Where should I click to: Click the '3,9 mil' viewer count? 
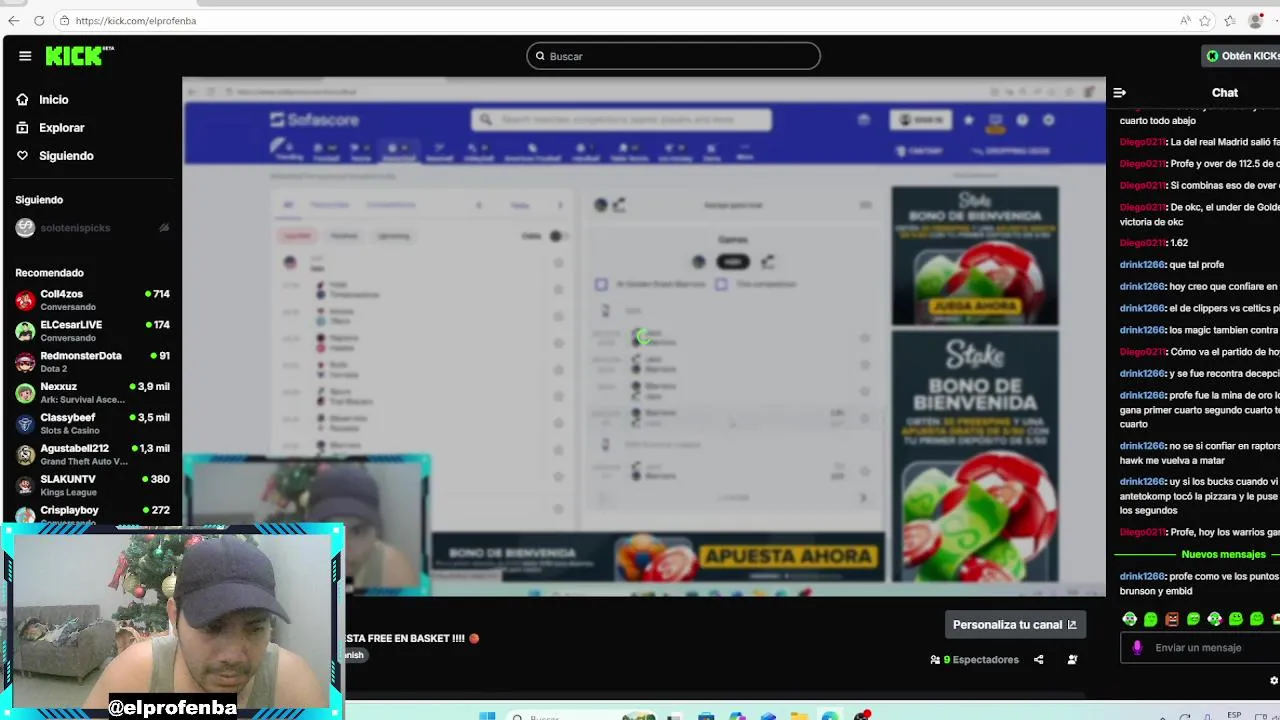(153, 387)
